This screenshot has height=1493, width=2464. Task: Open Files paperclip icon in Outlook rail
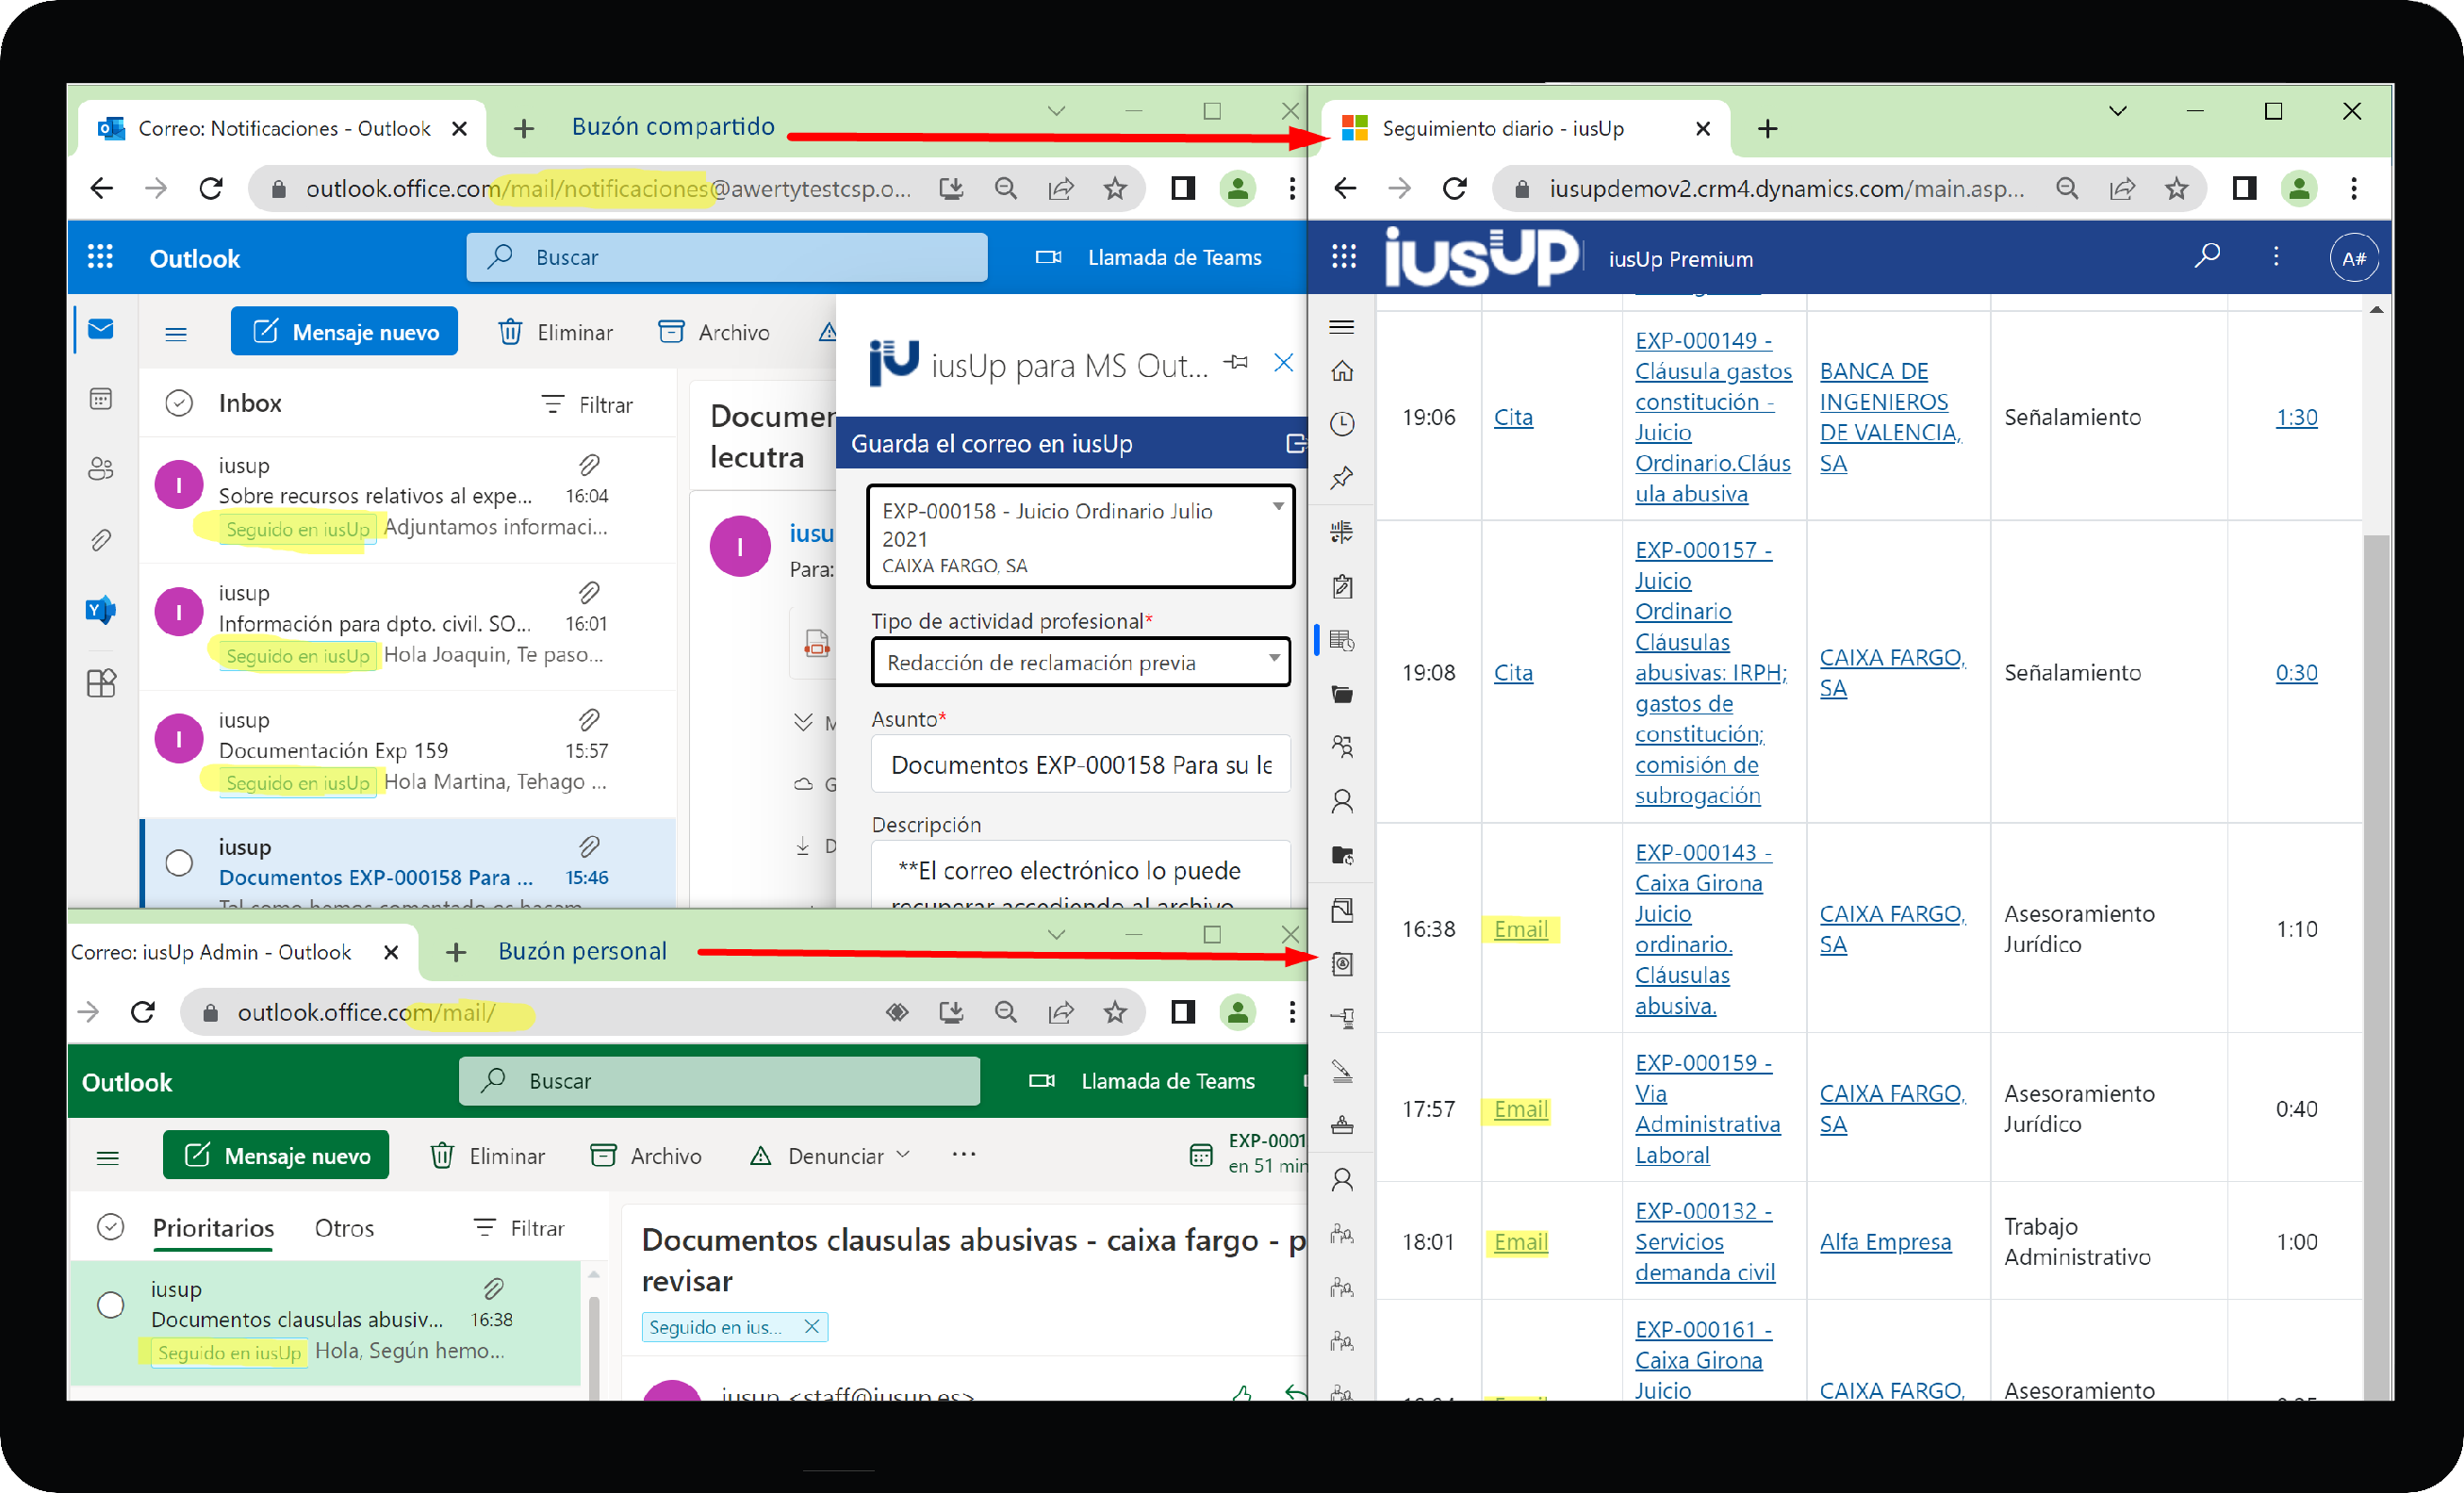(x=100, y=540)
